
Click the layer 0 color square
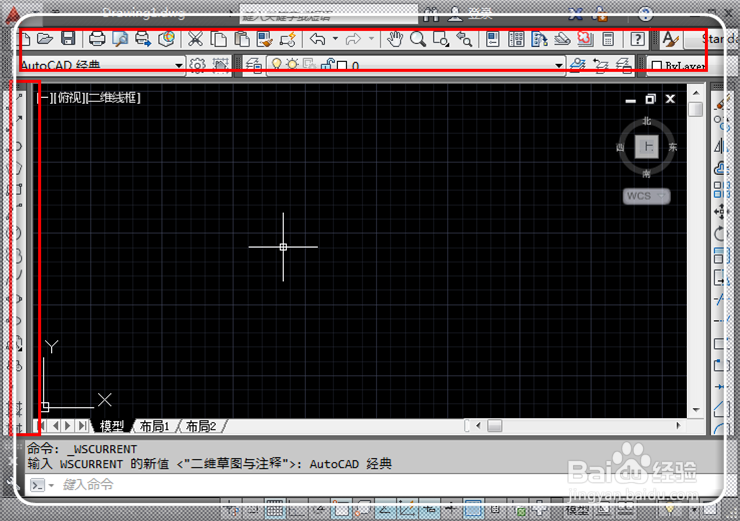tap(342, 66)
